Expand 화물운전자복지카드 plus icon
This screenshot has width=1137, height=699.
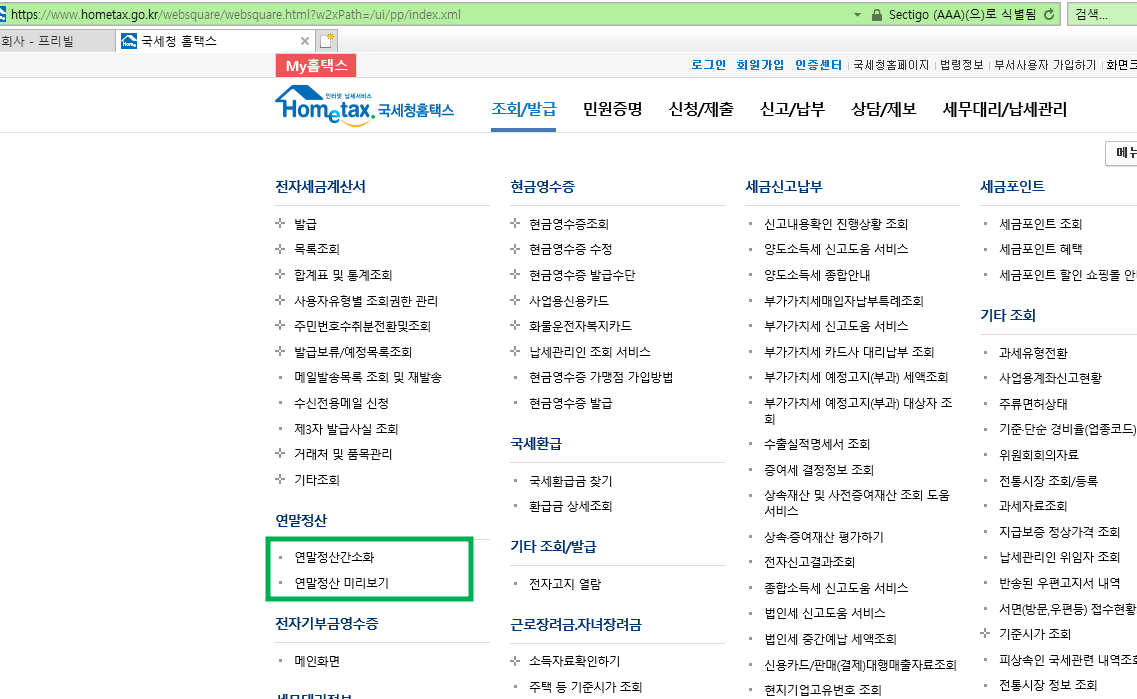(515, 326)
